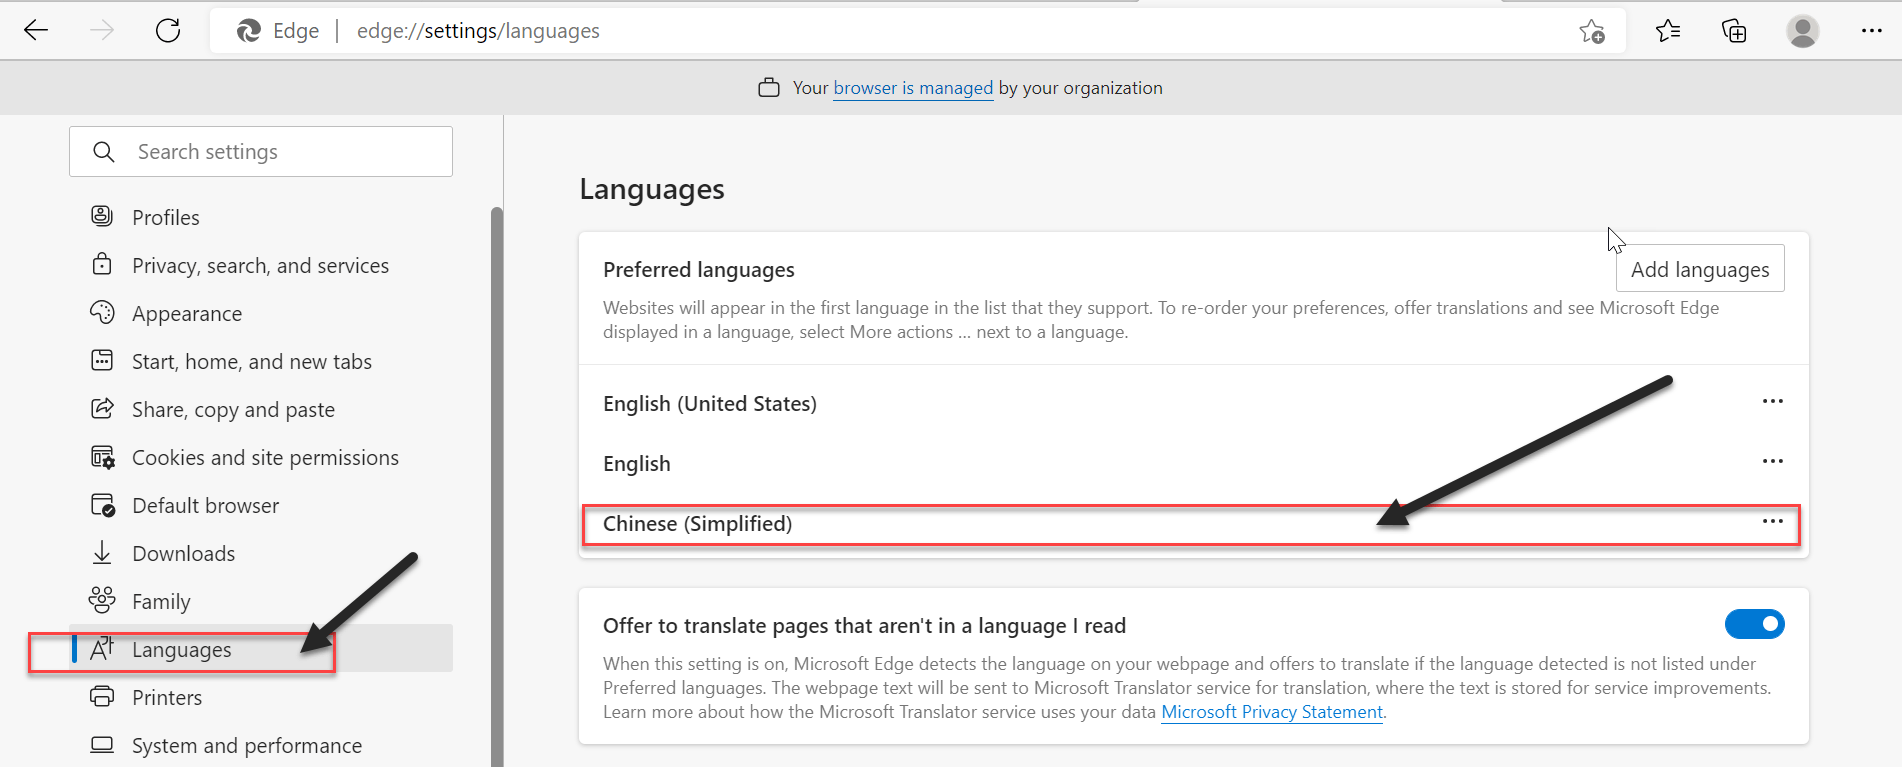The height and width of the screenshot is (767, 1902).
Task: Open More actions for the plain English row
Action: tap(1772, 461)
